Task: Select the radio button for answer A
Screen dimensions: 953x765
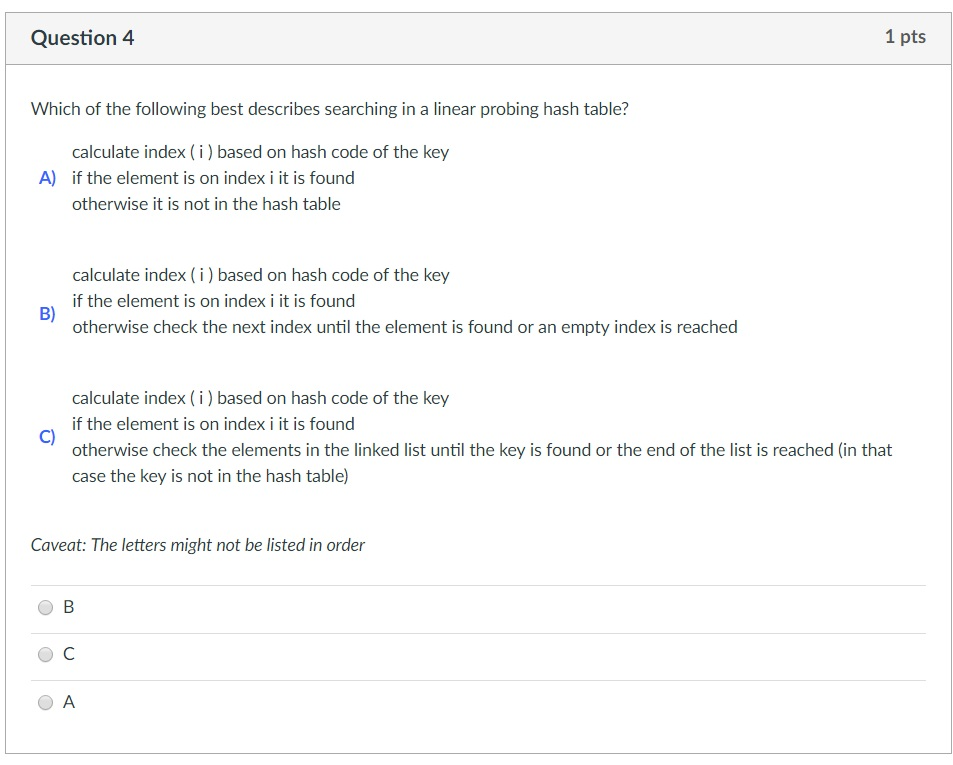Action: click(x=45, y=701)
